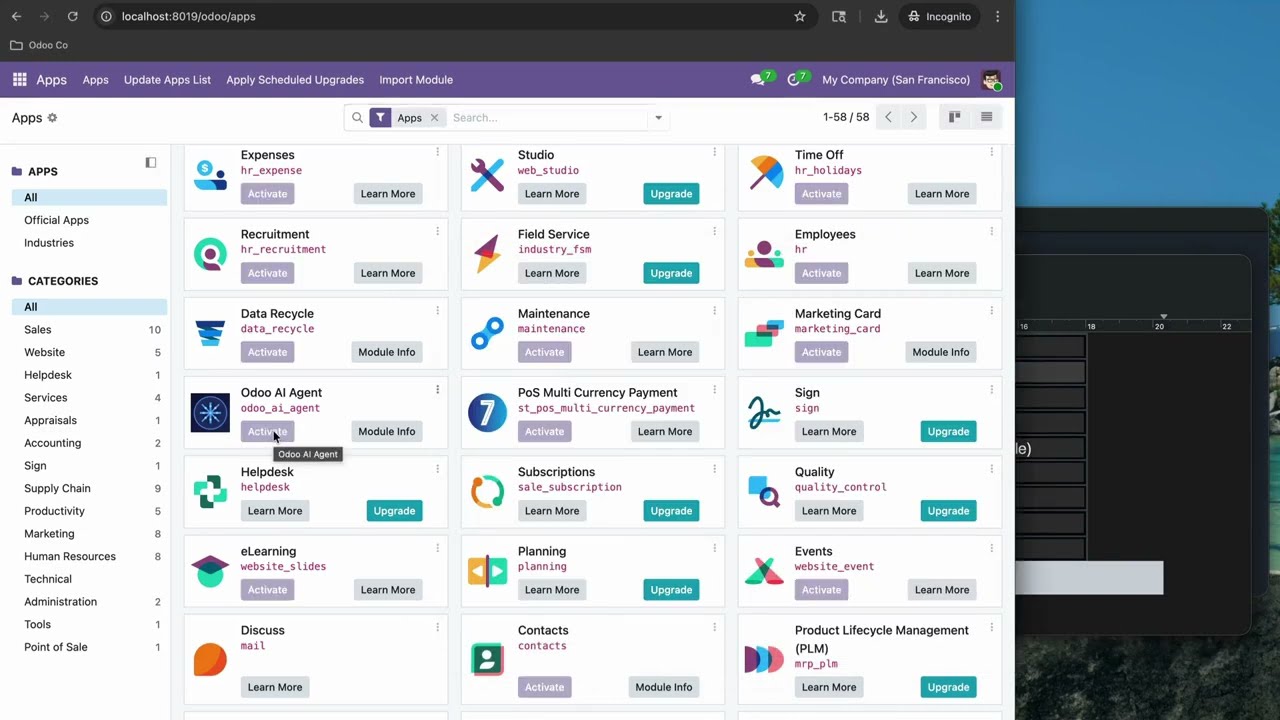The height and width of the screenshot is (720, 1280).
Task: Click the Apps settings gear icon
Action: pos(52,118)
